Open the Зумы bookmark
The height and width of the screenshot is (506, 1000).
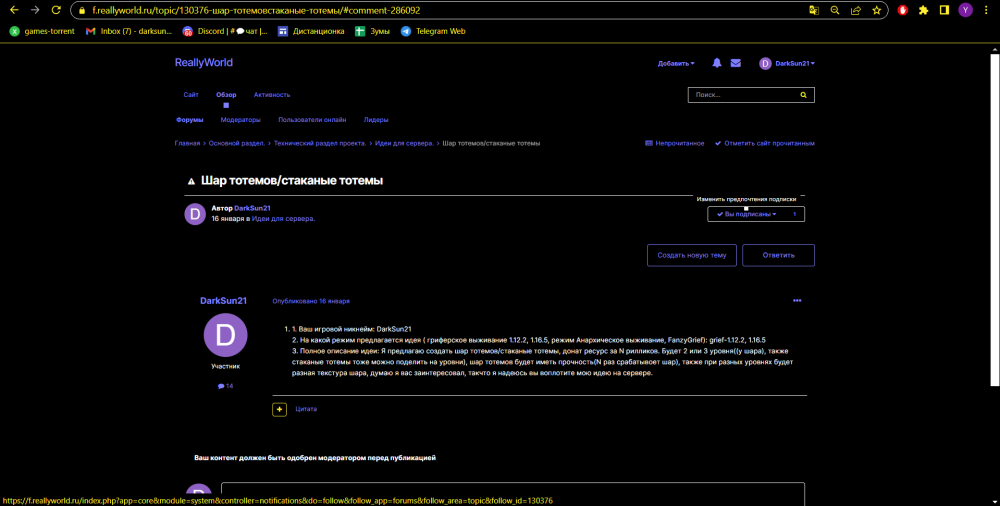tap(372, 31)
